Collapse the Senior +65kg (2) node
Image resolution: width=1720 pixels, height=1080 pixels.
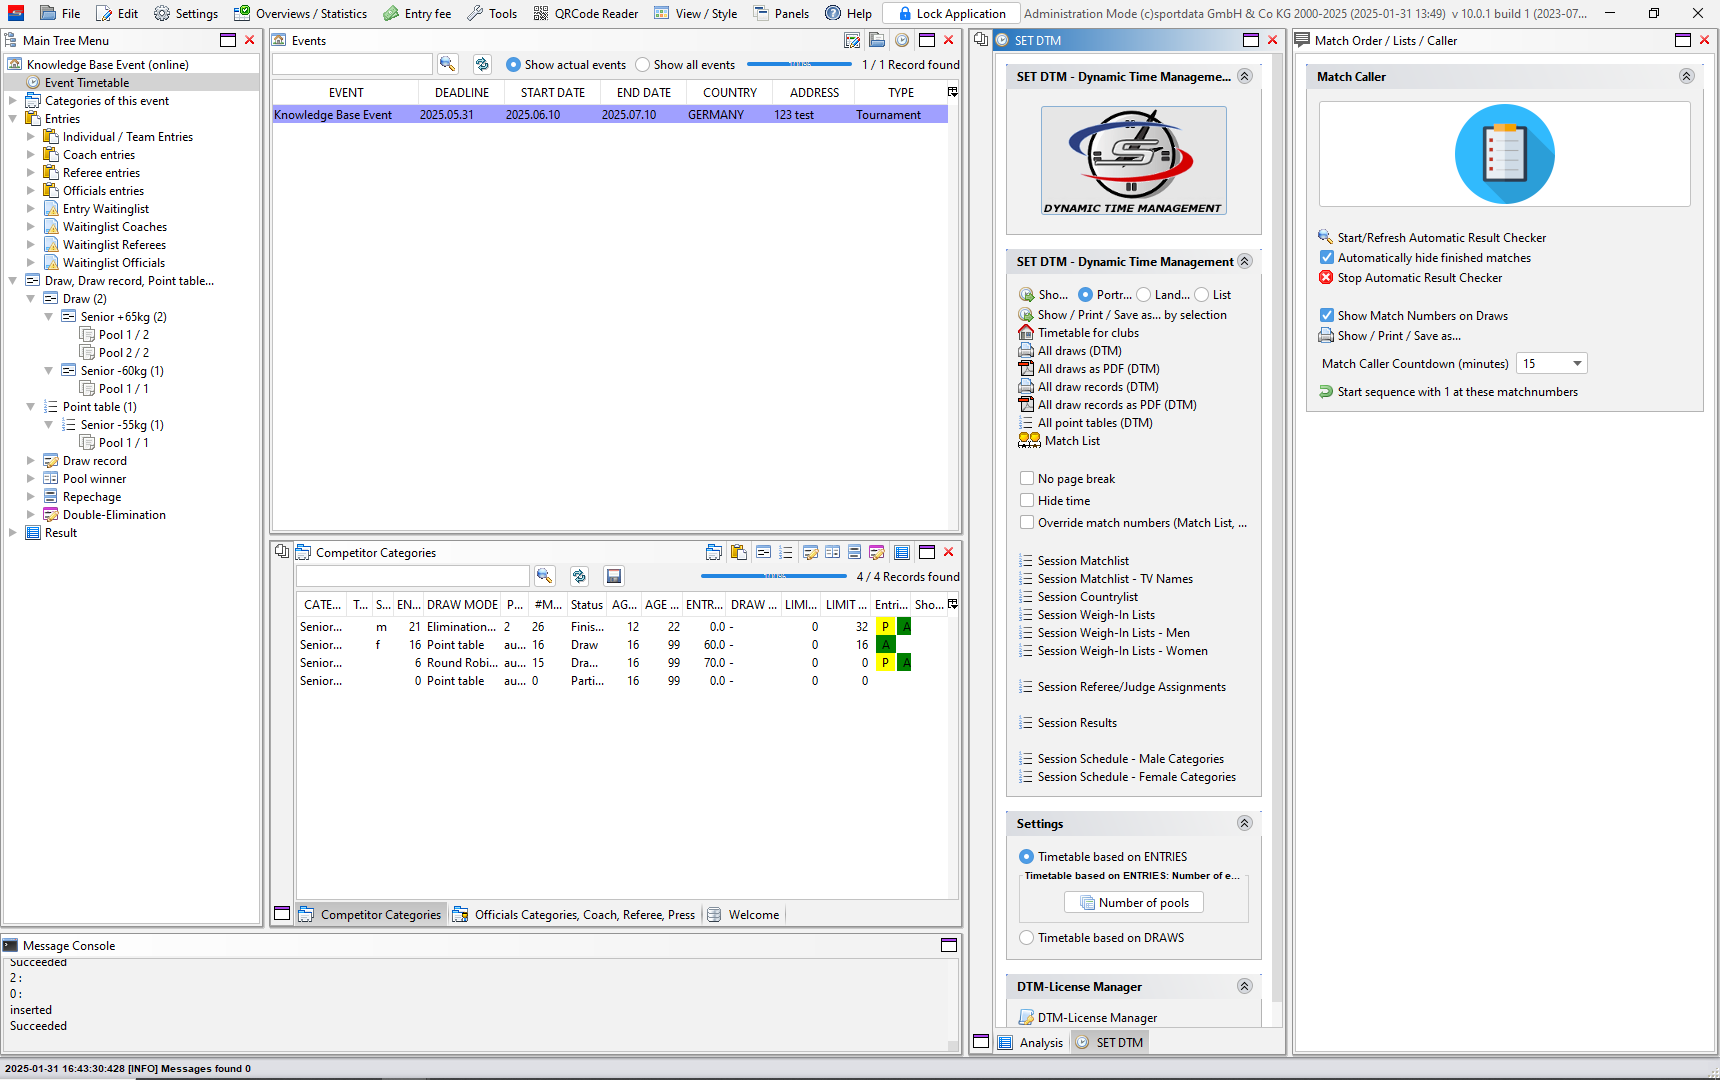point(48,316)
